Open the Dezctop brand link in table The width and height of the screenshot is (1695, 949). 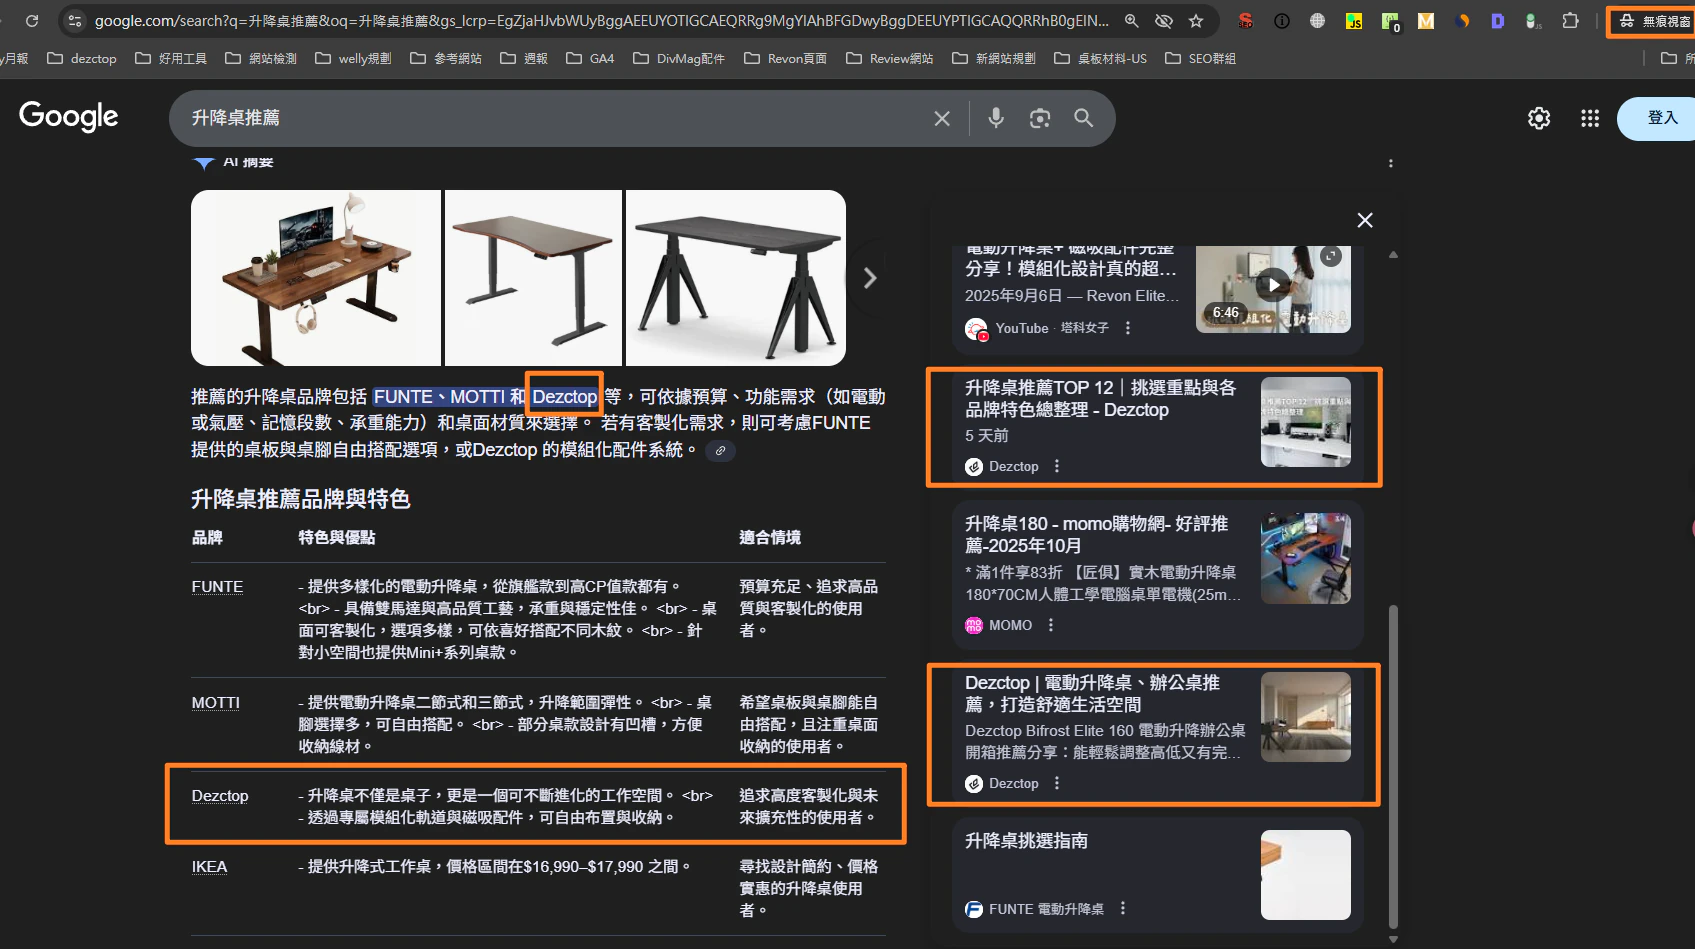click(x=220, y=796)
